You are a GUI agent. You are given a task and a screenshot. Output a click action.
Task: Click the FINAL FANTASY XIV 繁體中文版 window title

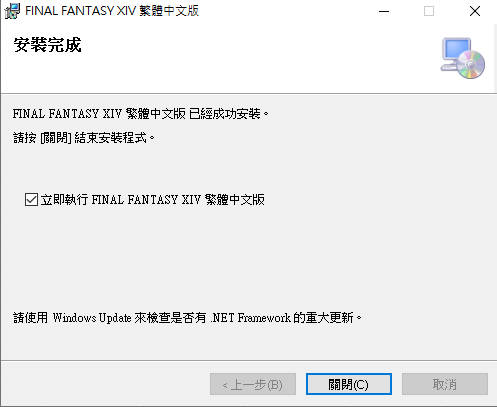tap(112, 11)
